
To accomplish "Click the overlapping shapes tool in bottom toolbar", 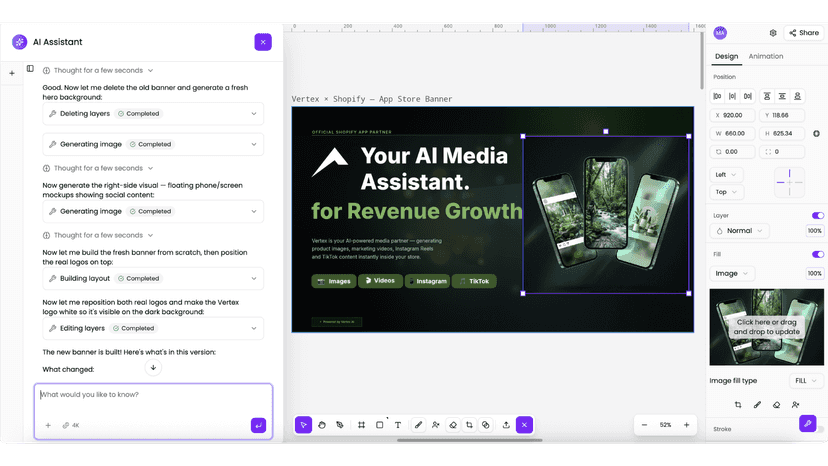I will point(486,425).
